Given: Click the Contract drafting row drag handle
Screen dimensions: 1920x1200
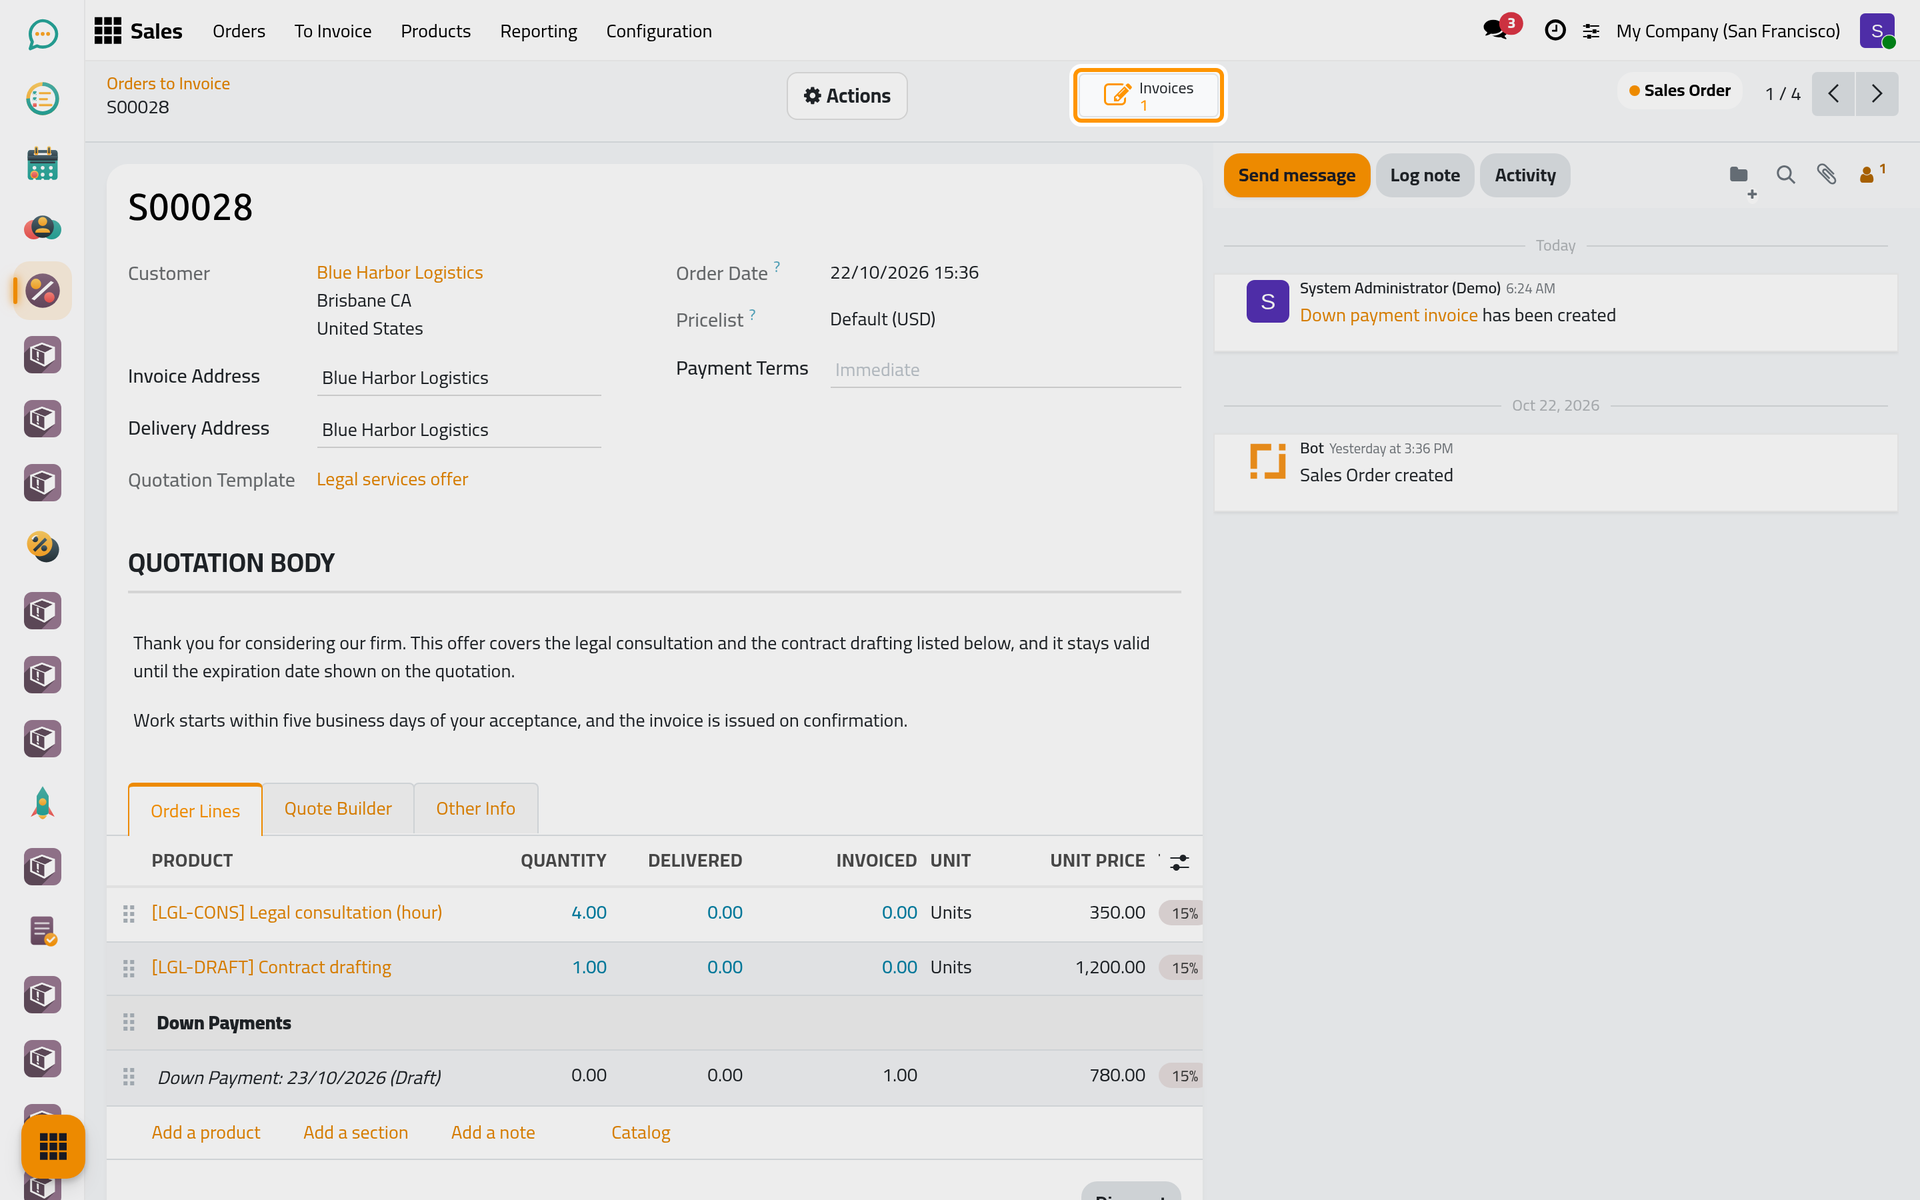Looking at the screenshot, I should click(129, 968).
